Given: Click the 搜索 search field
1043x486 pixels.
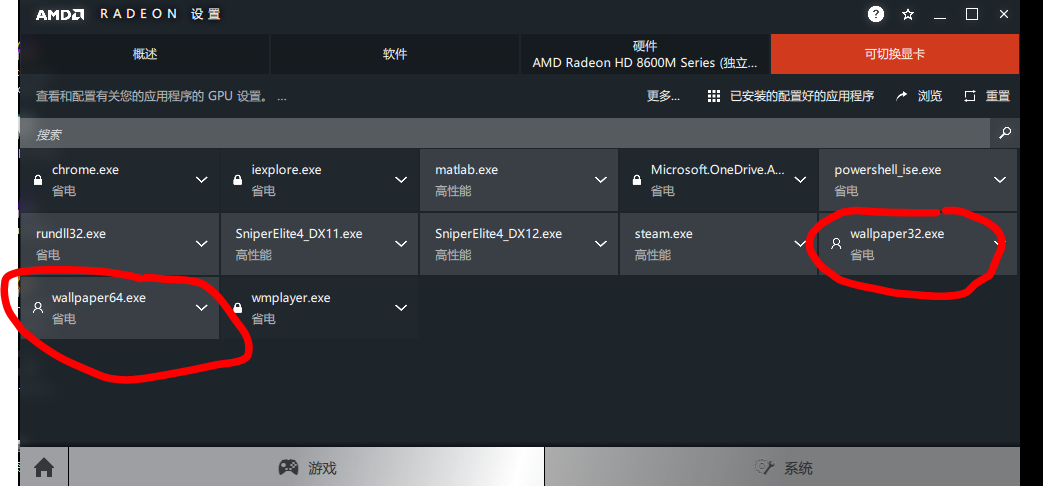Looking at the screenshot, I should [505, 134].
